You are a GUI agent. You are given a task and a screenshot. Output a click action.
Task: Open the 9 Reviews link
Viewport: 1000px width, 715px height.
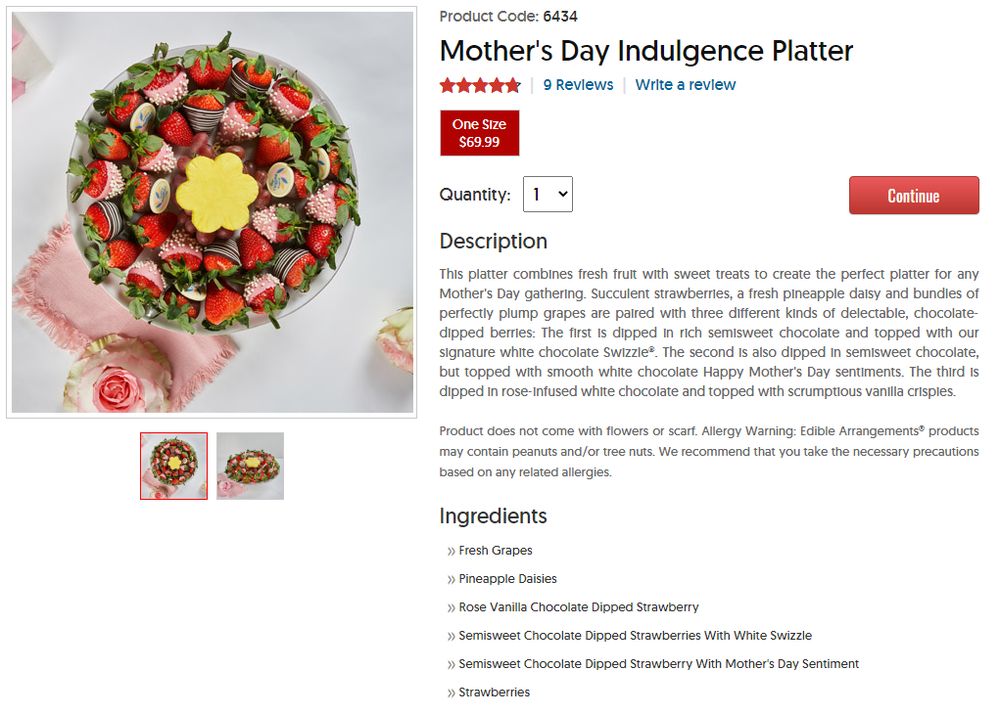click(578, 85)
